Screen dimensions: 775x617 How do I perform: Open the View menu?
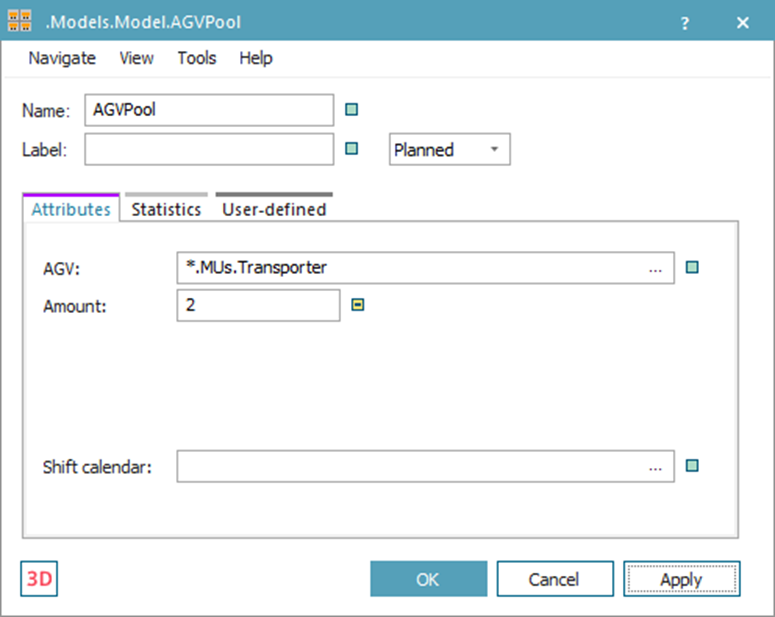click(x=137, y=58)
